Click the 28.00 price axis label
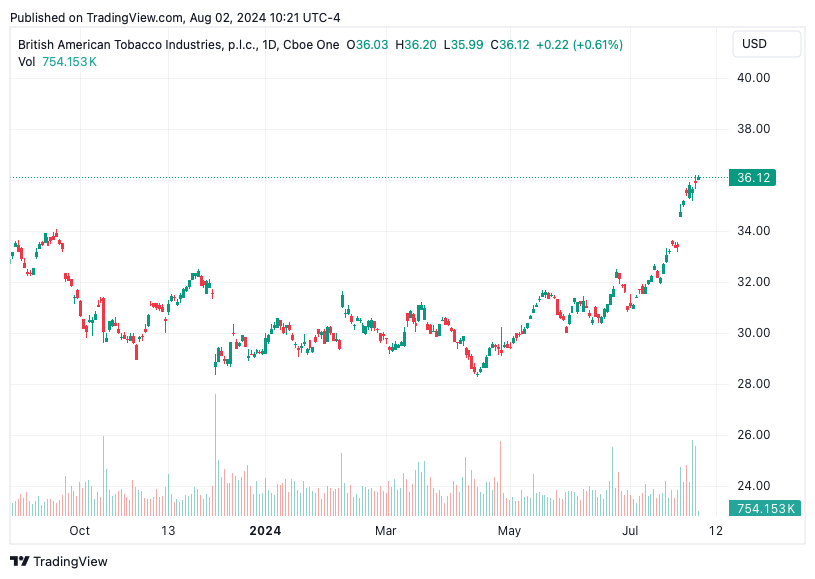 (753, 384)
